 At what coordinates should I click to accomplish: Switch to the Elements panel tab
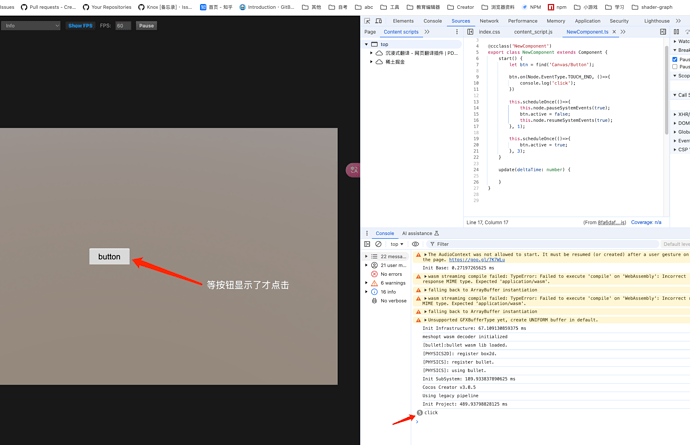403,21
